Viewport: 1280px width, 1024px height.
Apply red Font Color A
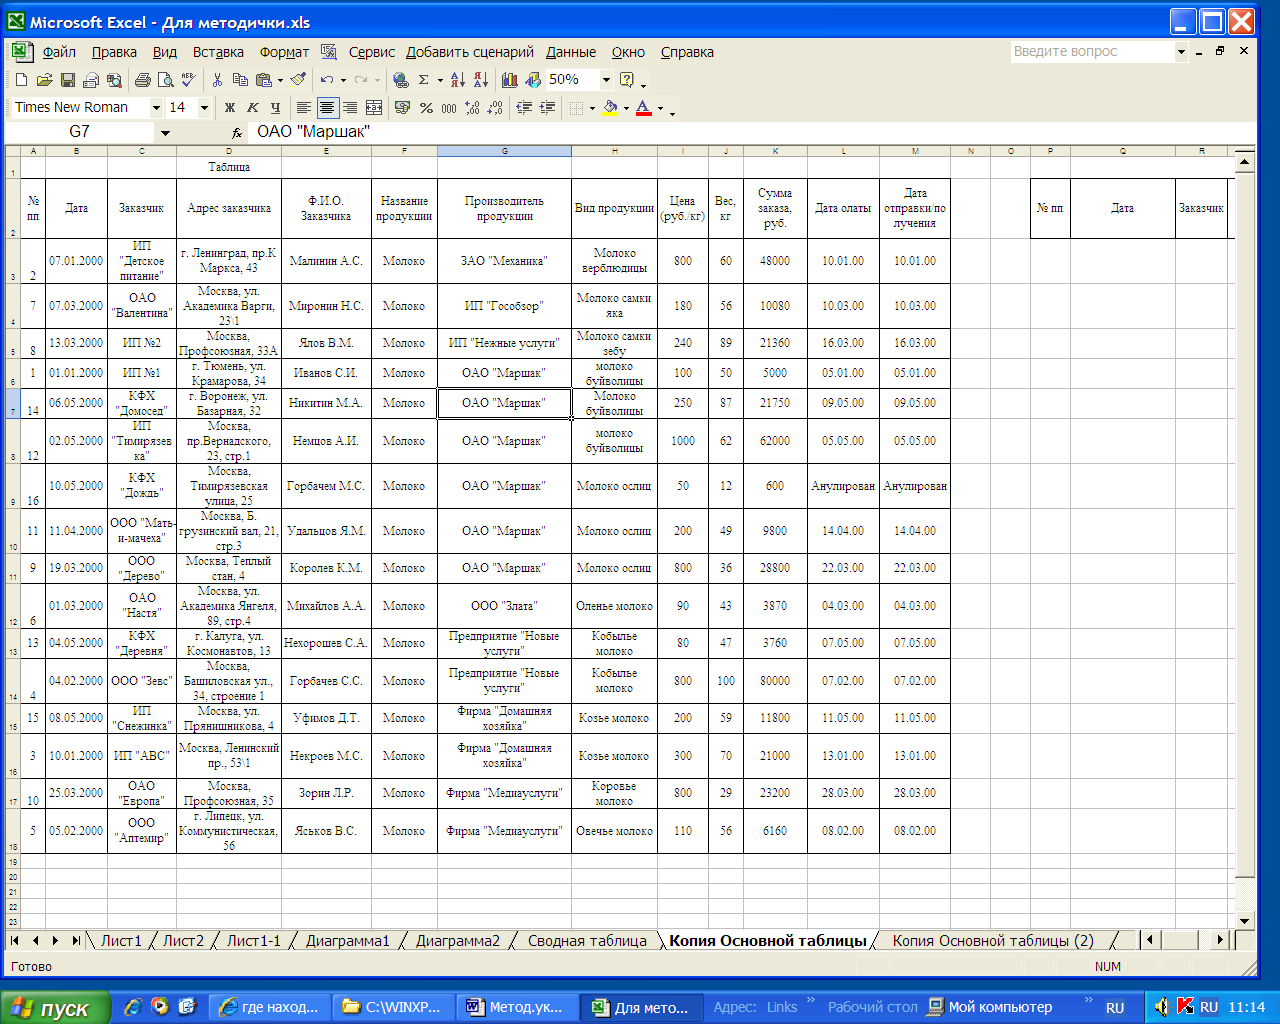(x=643, y=107)
